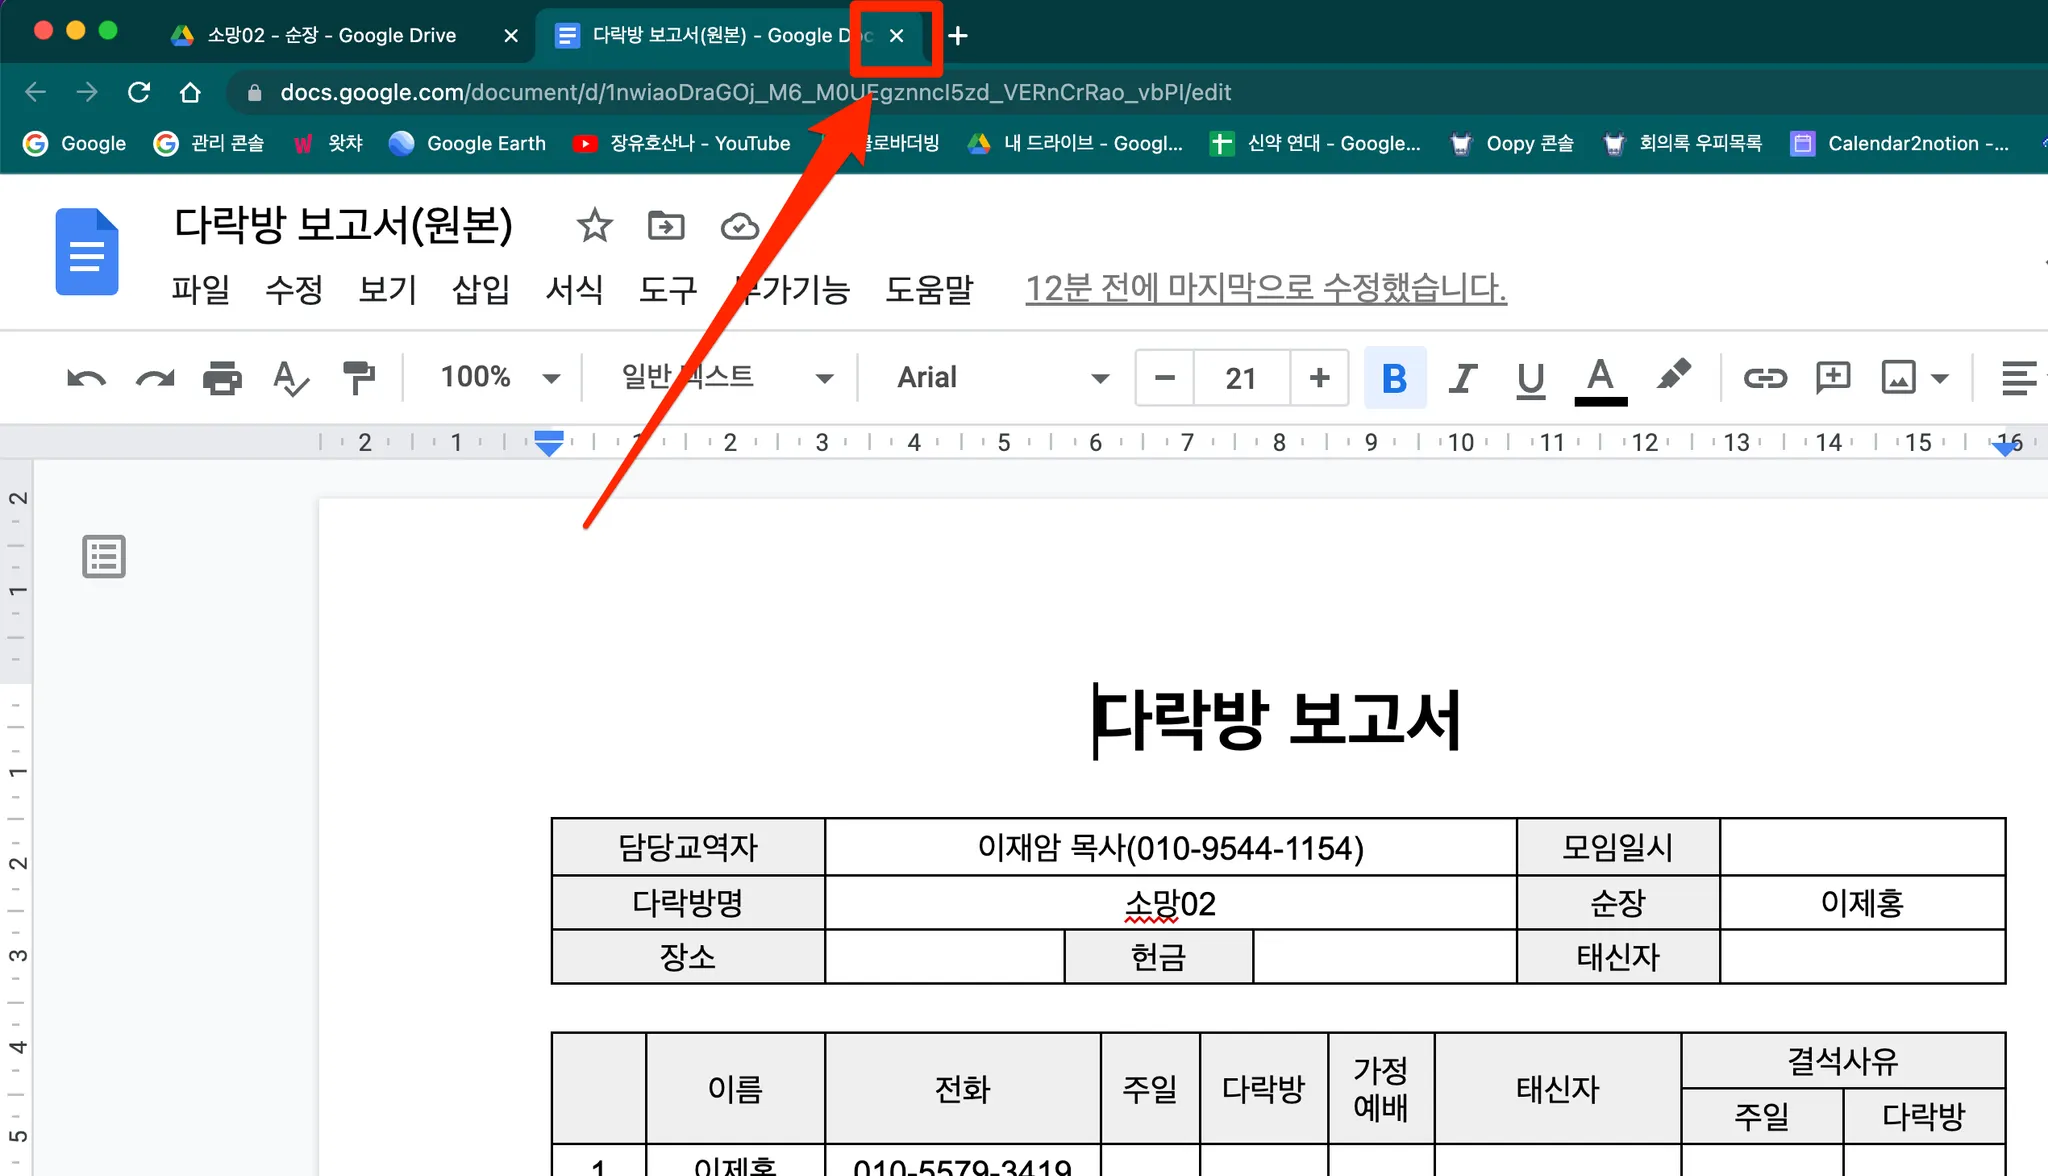Screen dimensions: 2048x1176
Task: Toggle Italic formatting button
Action: pyautogui.click(x=1462, y=378)
